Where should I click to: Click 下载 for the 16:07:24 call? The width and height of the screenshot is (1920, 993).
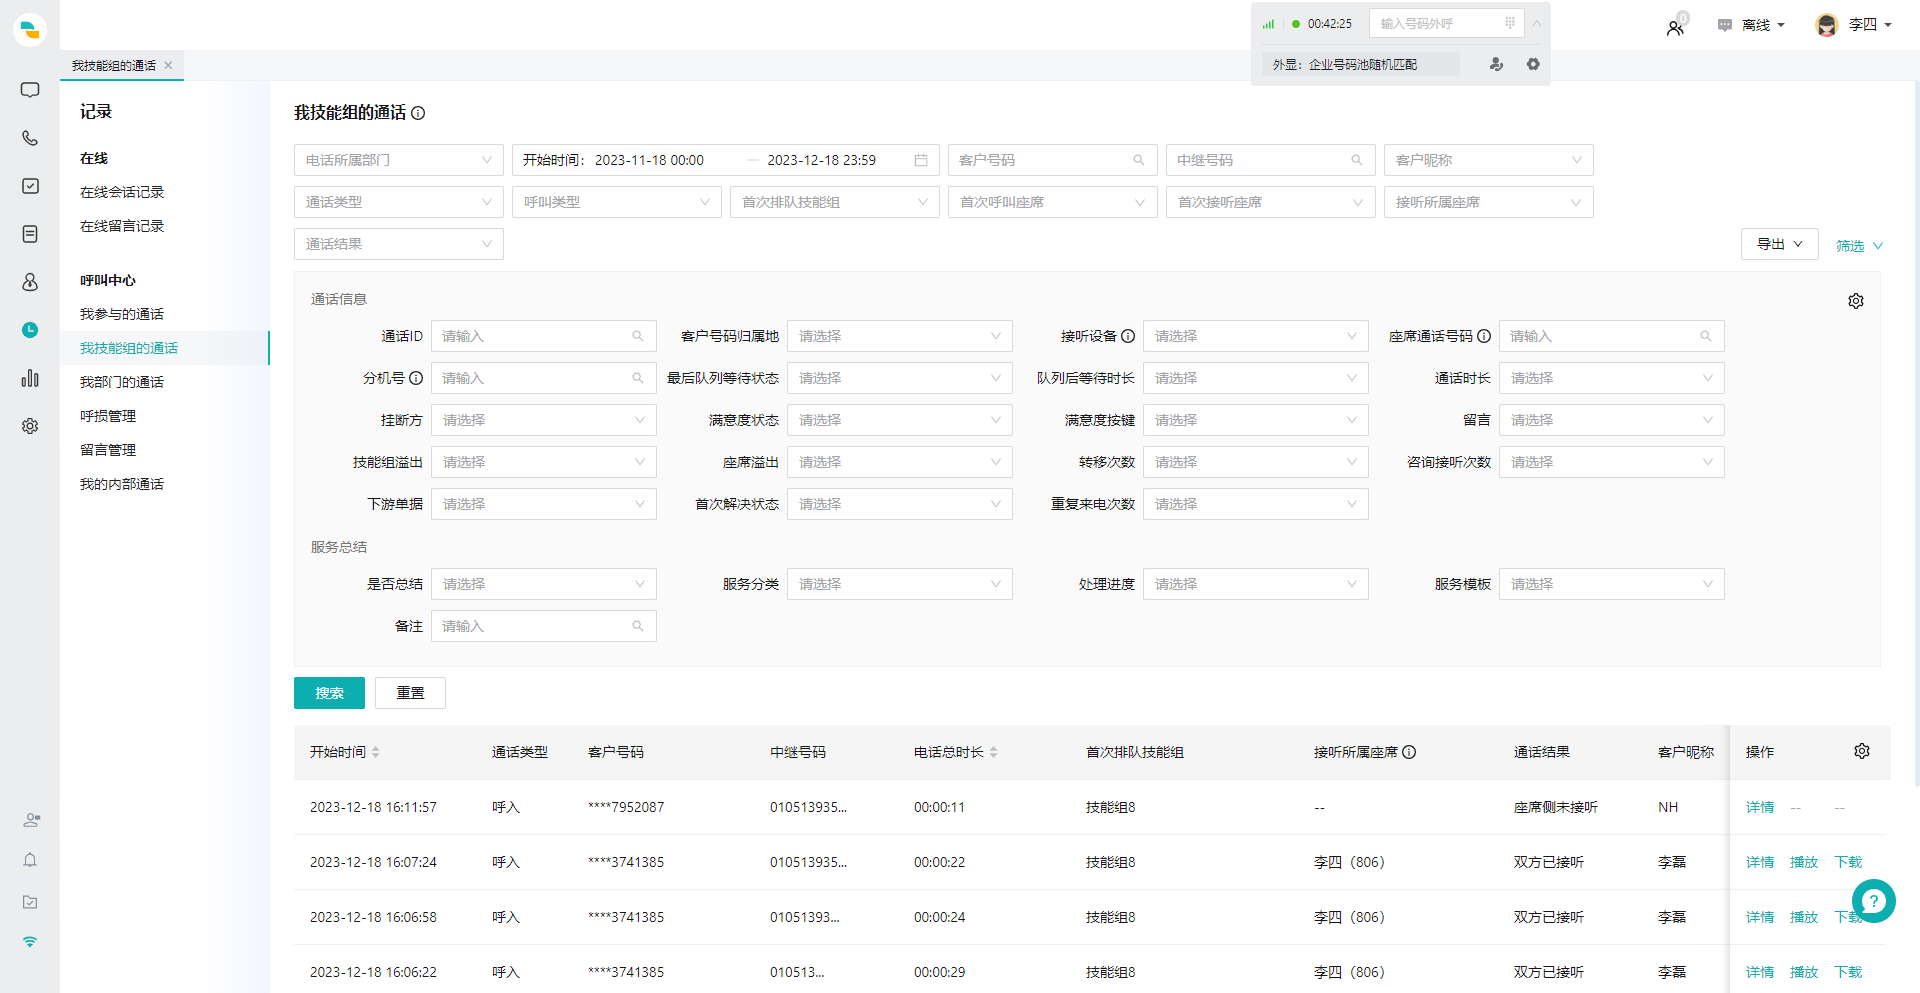[1848, 862]
